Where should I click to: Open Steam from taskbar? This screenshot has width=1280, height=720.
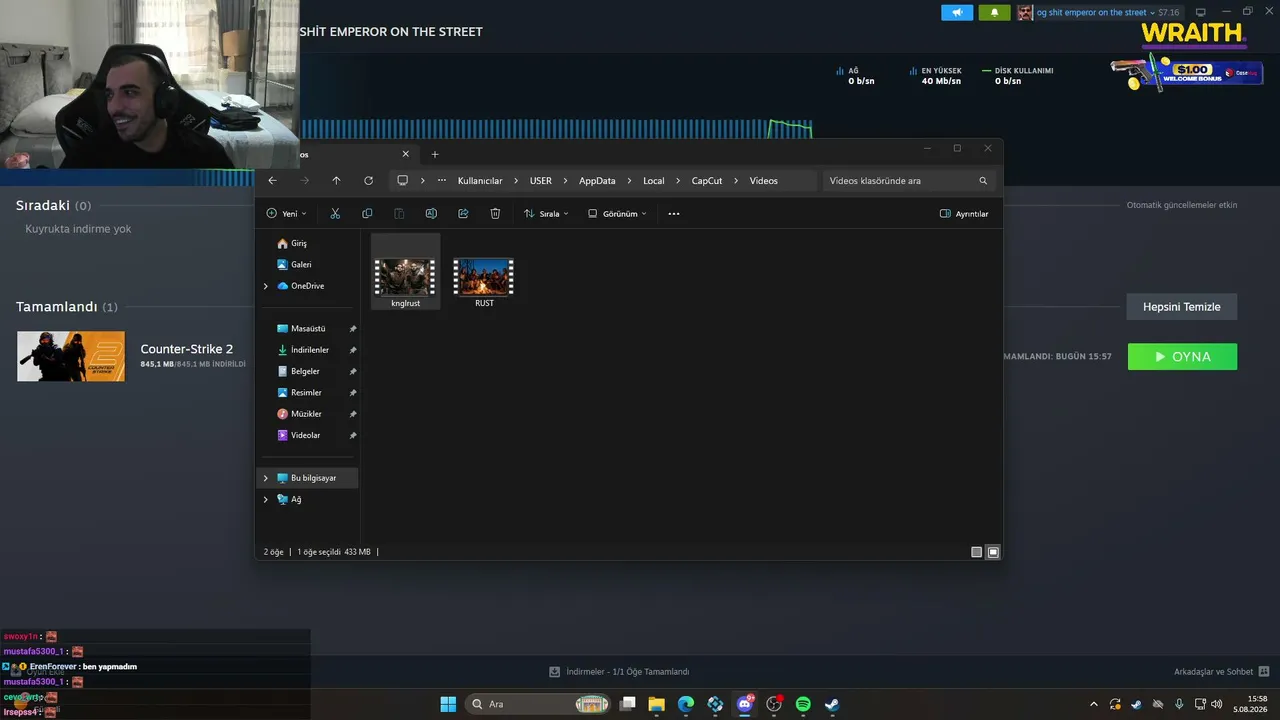point(832,704)
